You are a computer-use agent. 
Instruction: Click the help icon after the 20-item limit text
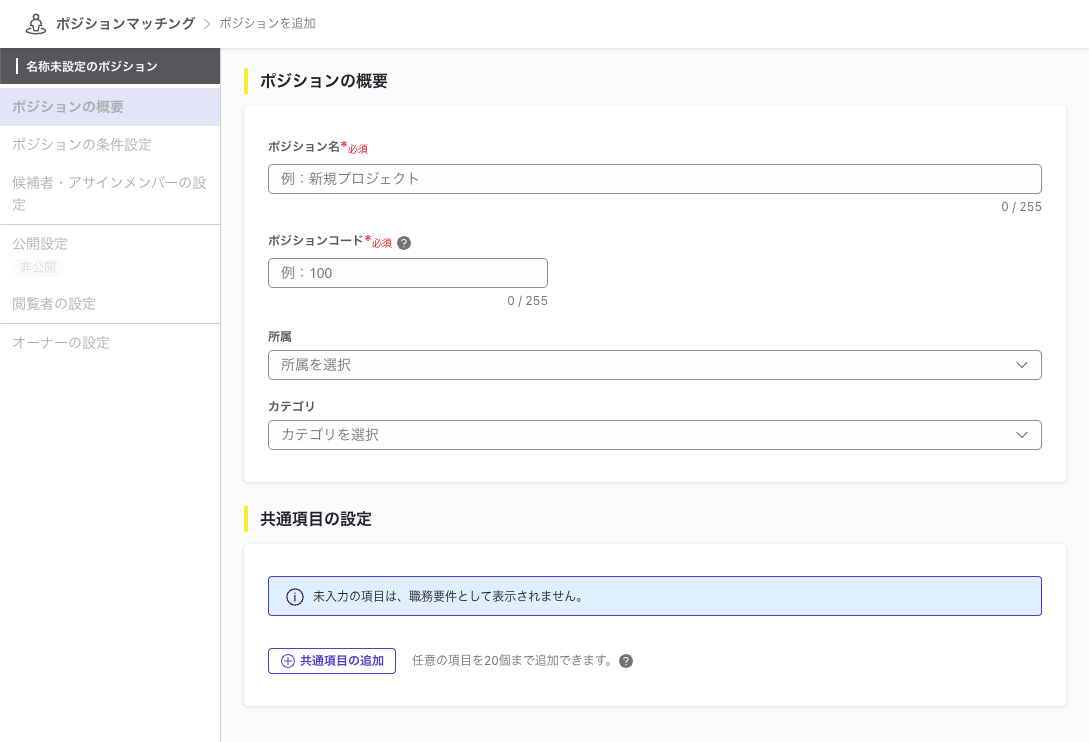click(x=627, y=661)
